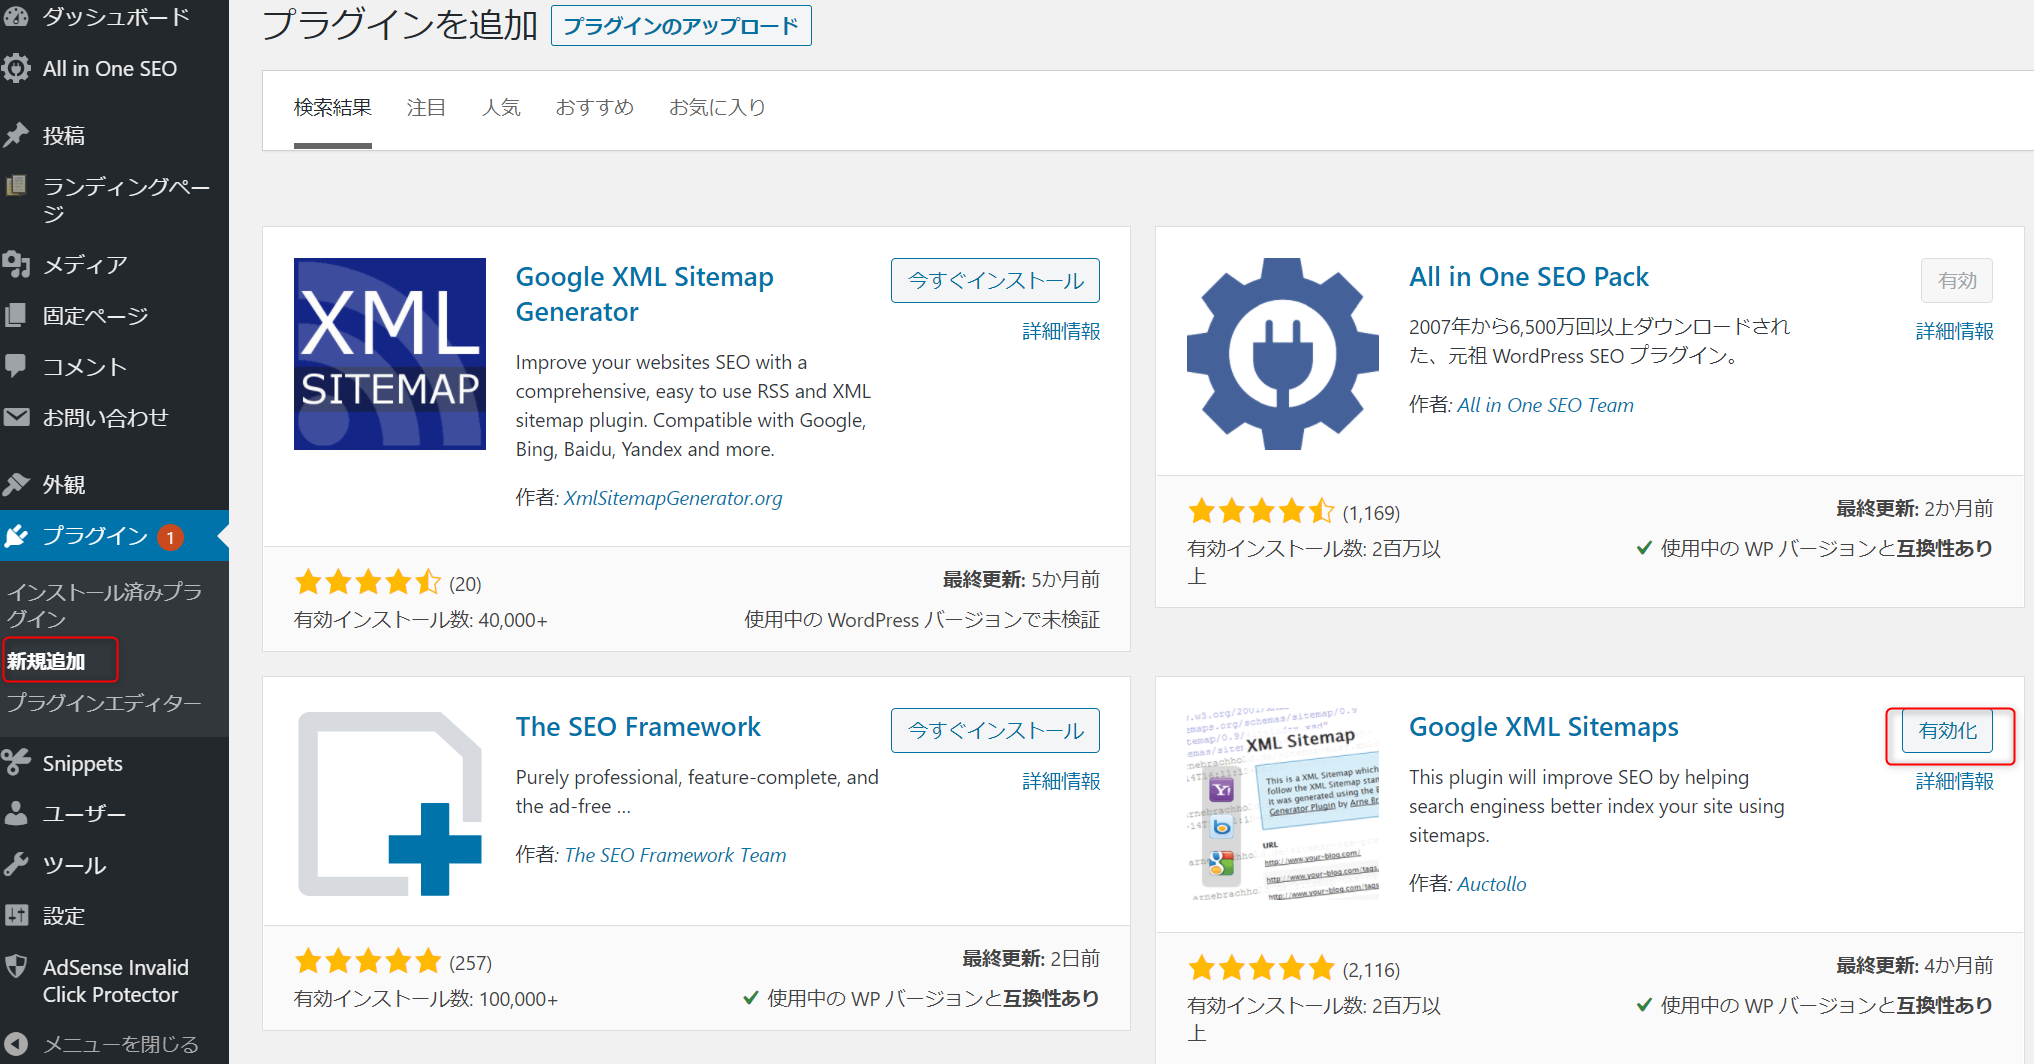The height and width of the screenshot is (1064, 2034).
Task: Visit author All in One SEO Team link
Action: point(1545,405)
